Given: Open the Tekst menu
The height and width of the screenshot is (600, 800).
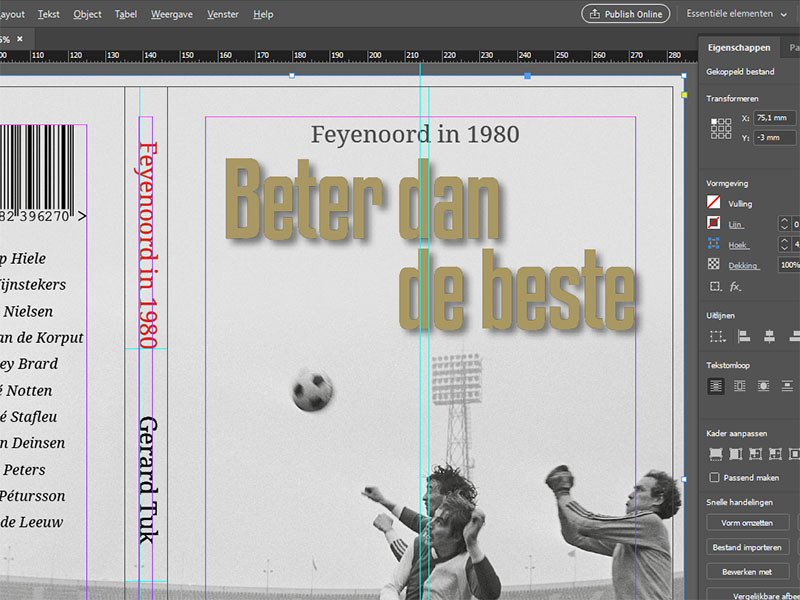Looking at the screenshot, I should click(48, 14).
